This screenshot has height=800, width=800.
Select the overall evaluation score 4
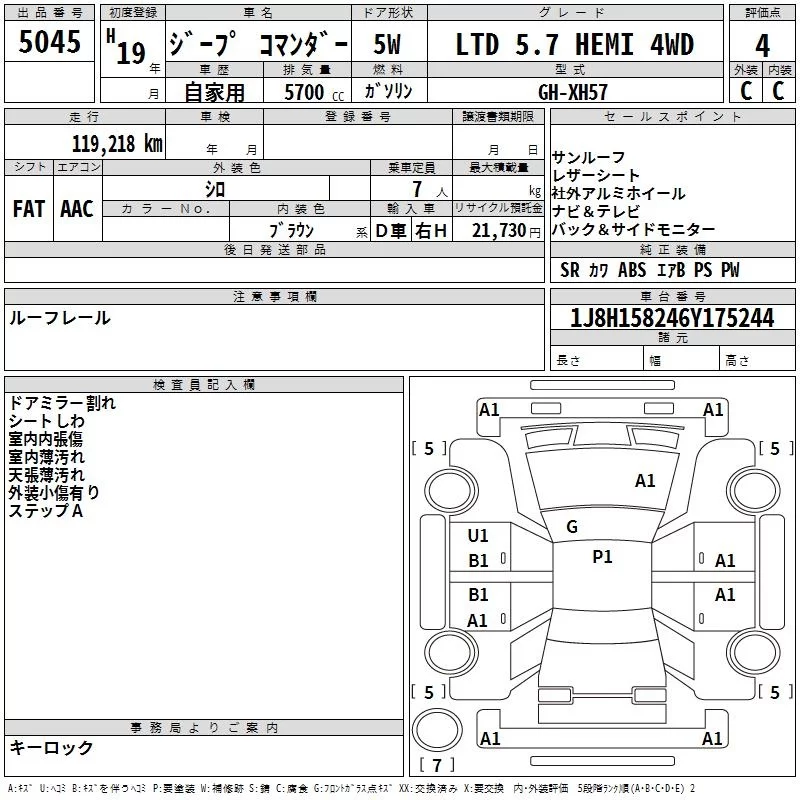(x=762, y=44)
